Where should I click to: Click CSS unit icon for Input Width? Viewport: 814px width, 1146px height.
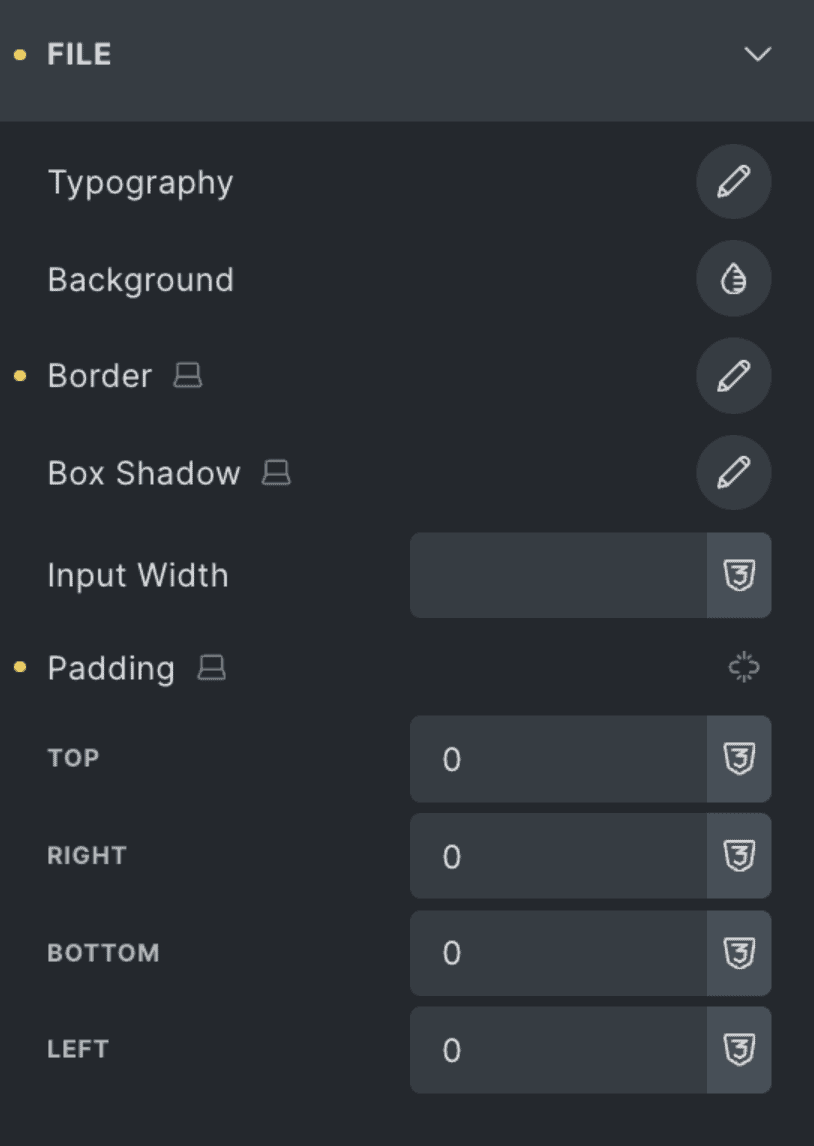click(x=739, y=575)
